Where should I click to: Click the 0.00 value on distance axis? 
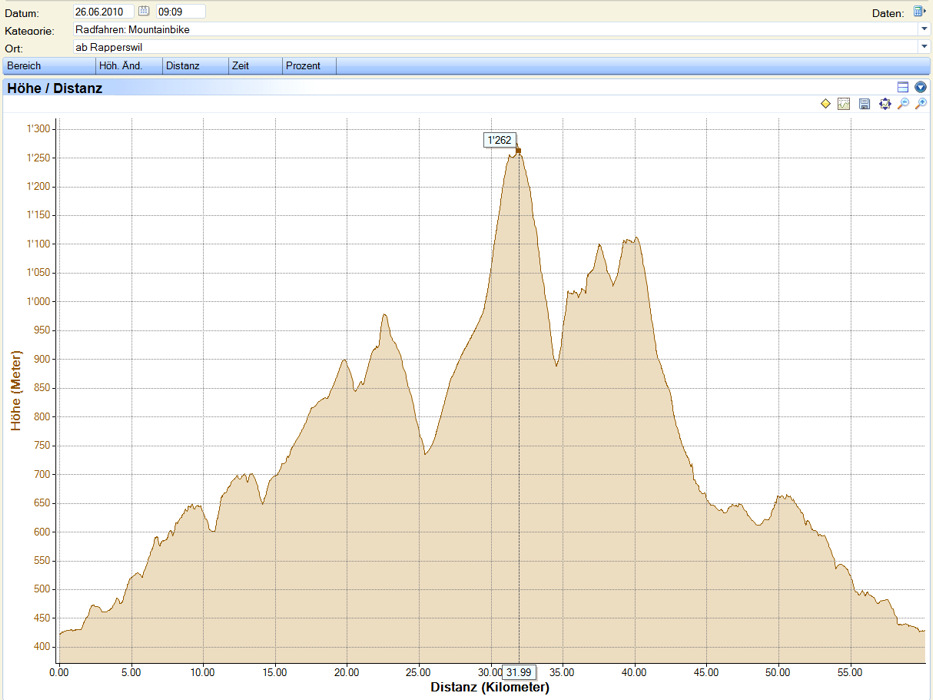tap(59, 672)
